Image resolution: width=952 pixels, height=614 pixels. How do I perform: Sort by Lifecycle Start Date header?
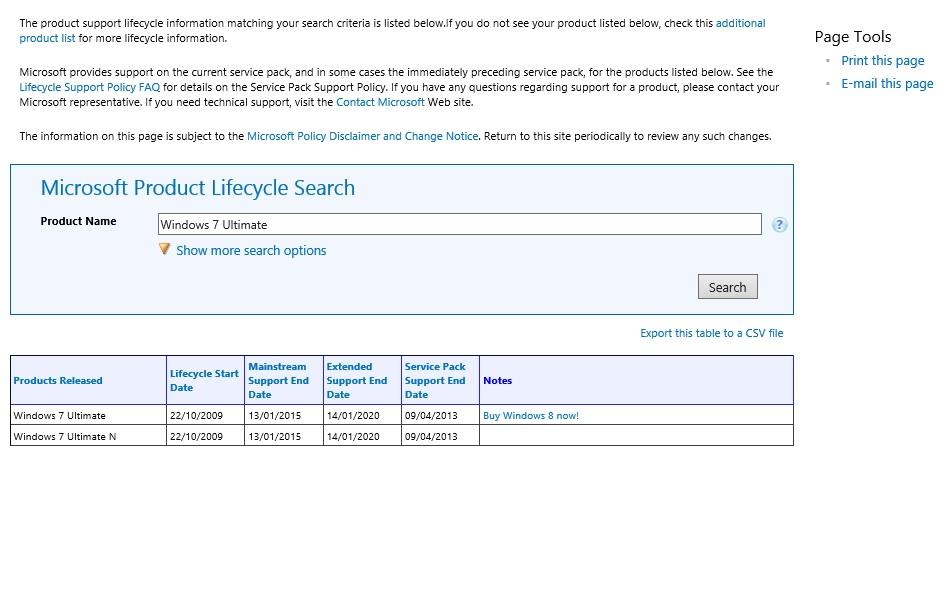tap(204, 380)
